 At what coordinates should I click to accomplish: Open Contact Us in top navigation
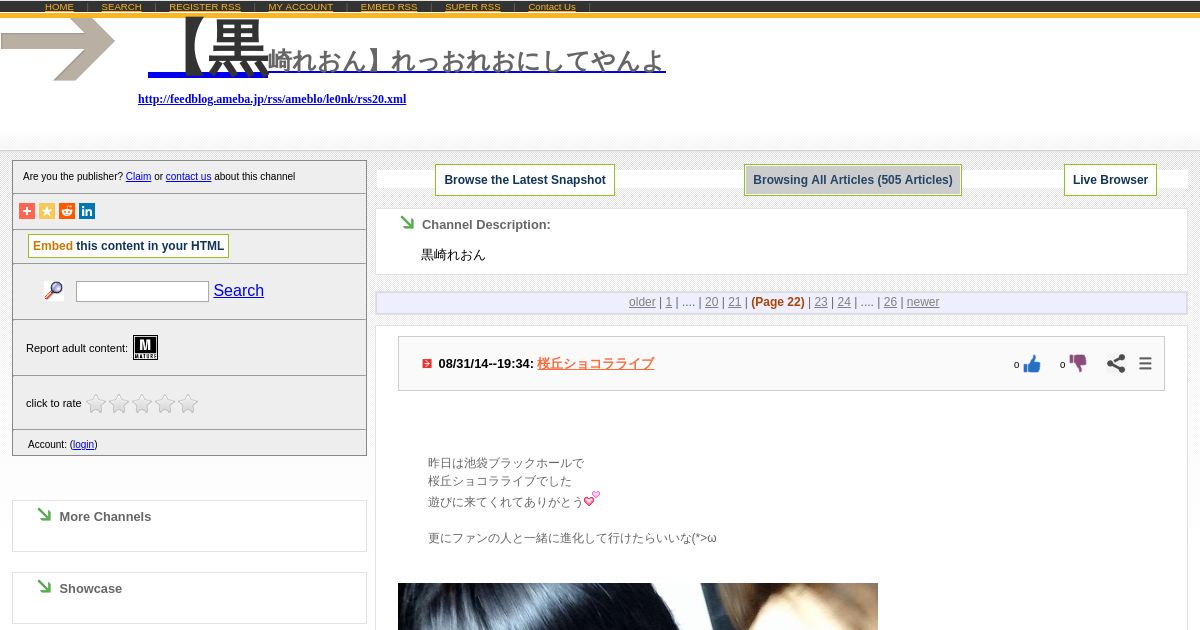[x=552, y=7]
